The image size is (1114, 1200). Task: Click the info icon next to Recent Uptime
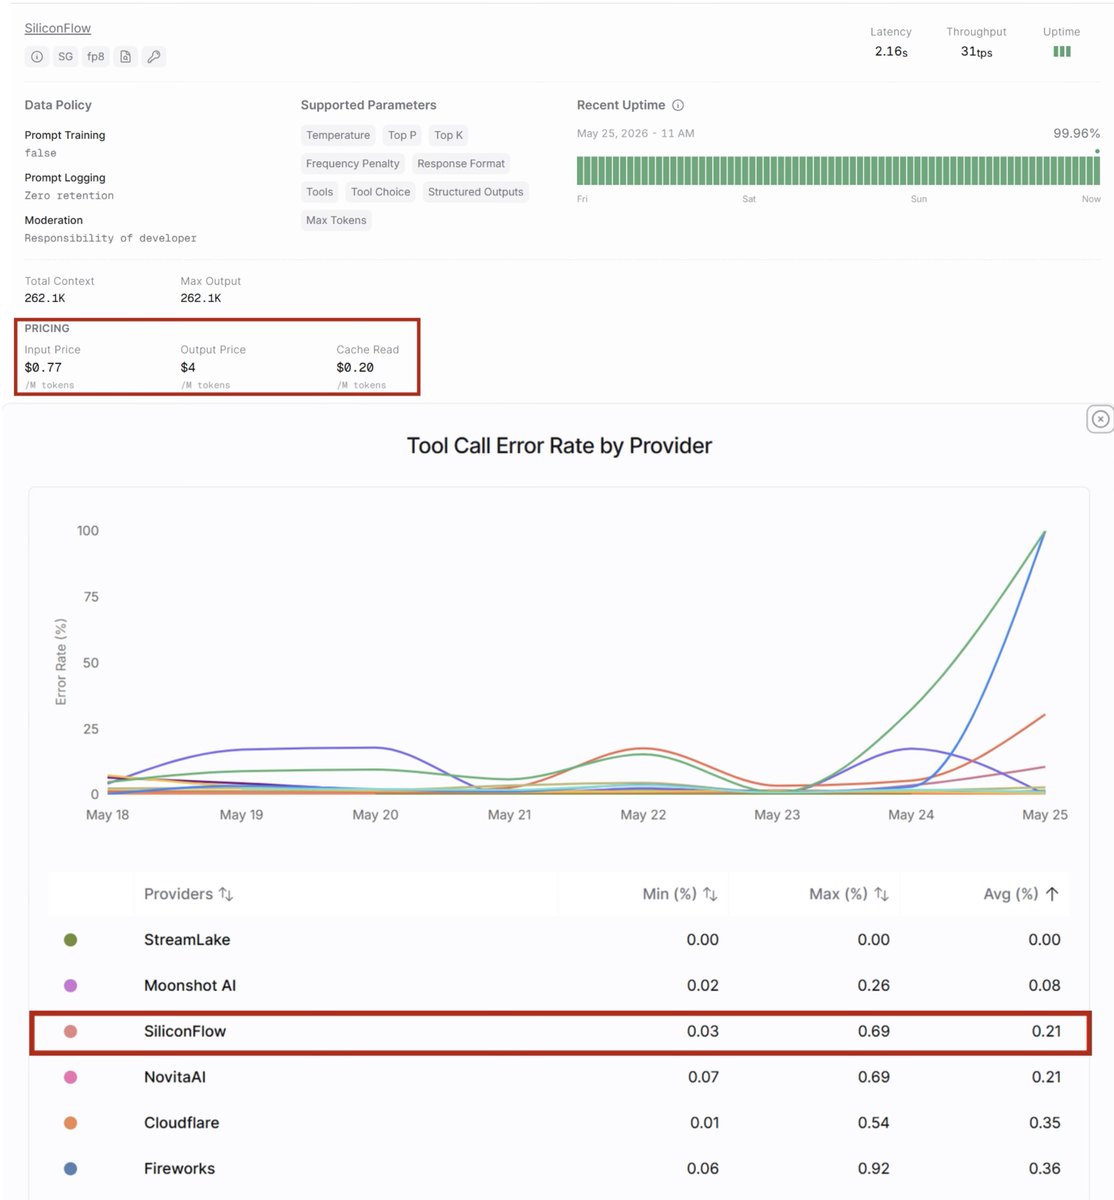(x=678, y=105)
